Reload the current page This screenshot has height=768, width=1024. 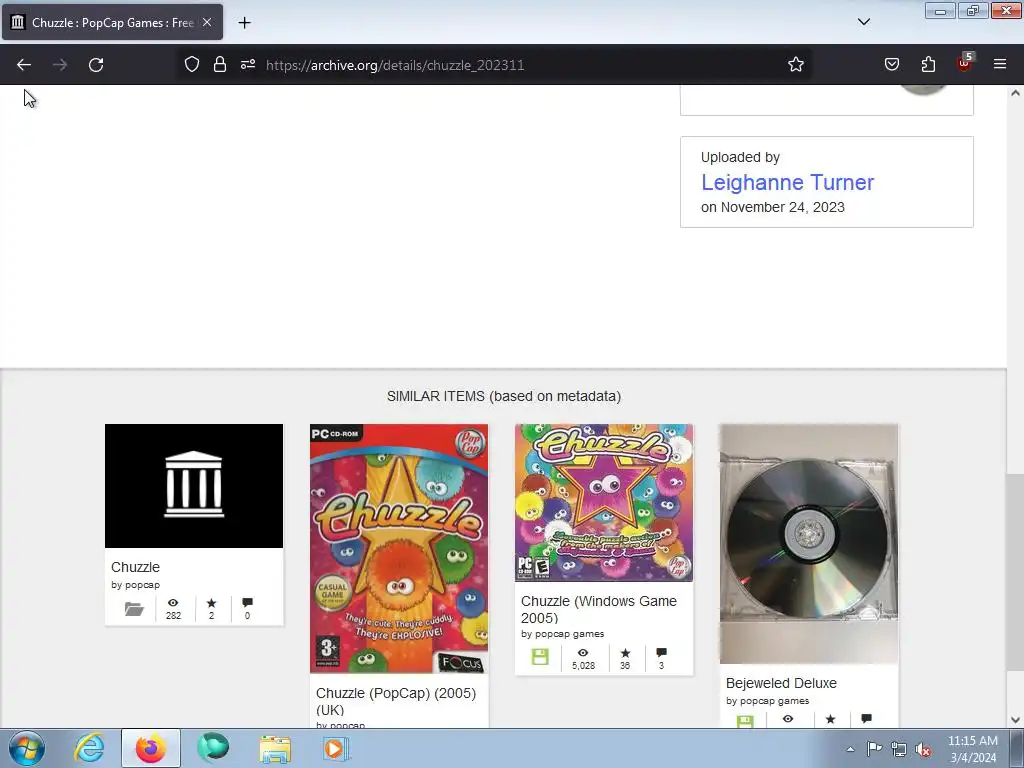point(96,65)
